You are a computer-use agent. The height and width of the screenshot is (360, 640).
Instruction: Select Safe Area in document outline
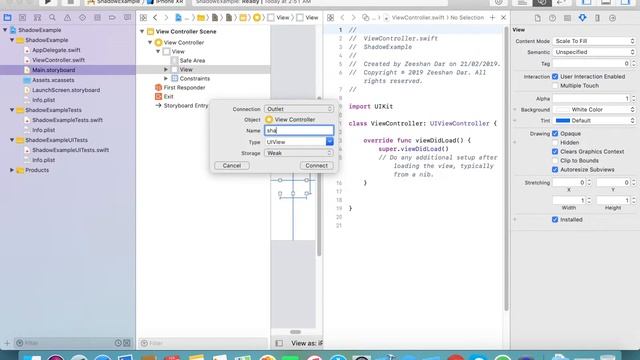(192, 60)
